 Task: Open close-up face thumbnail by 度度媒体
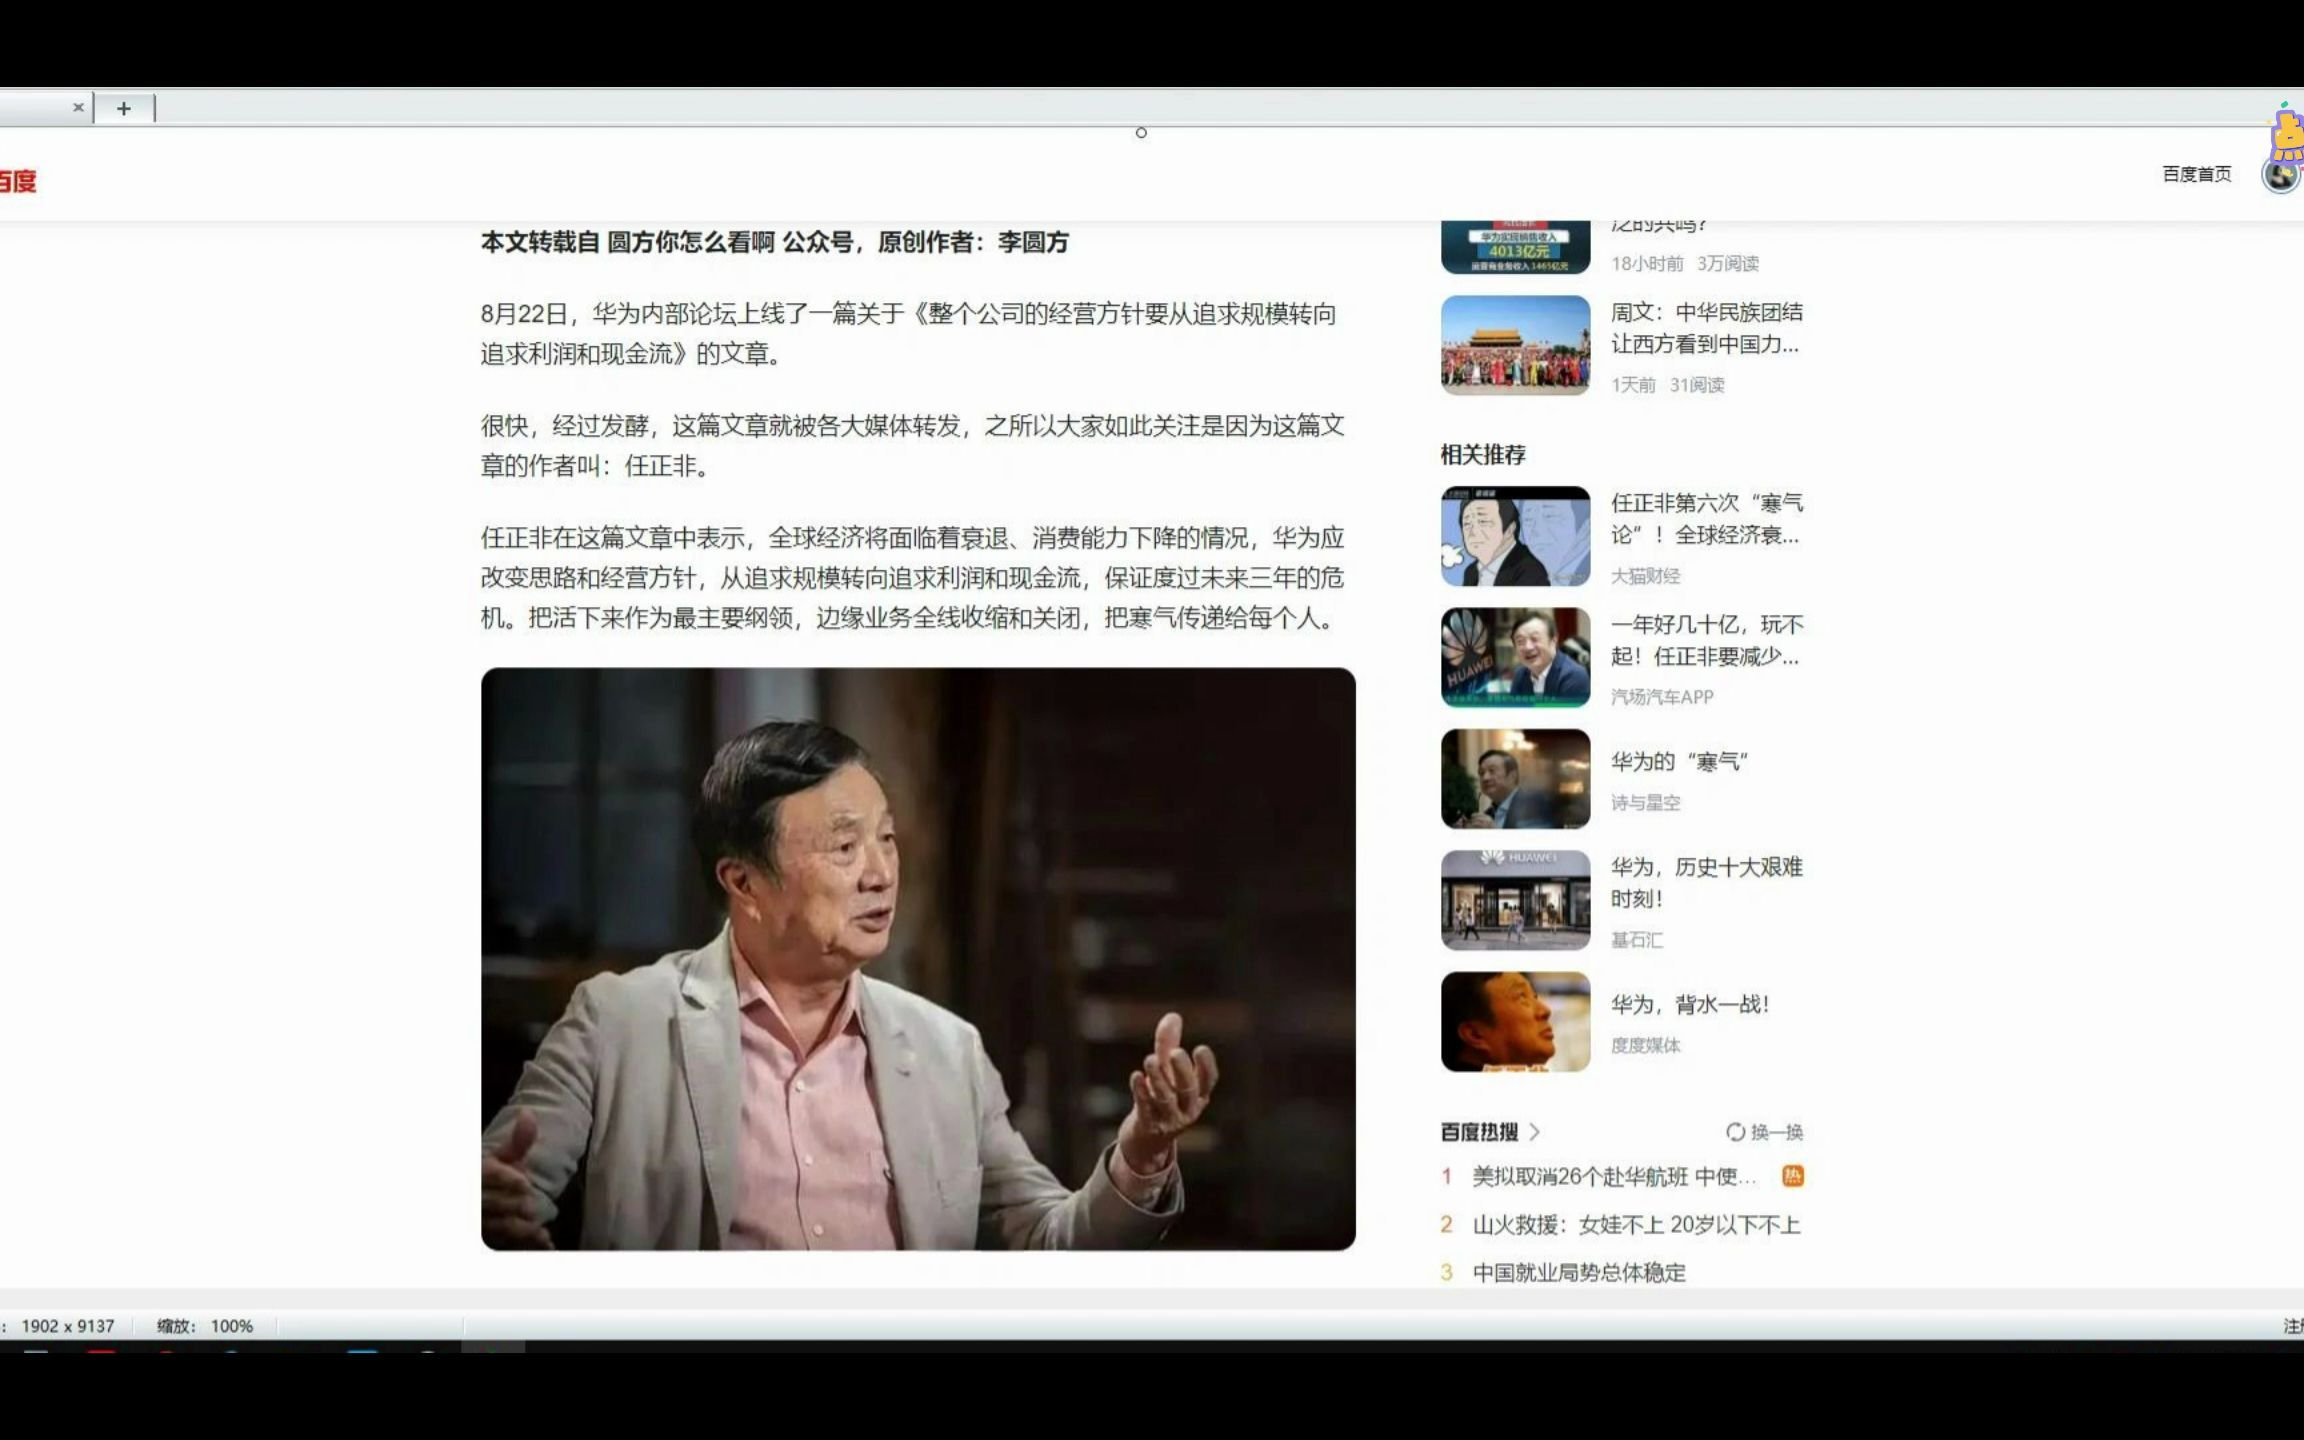tap(1515, 1021)
